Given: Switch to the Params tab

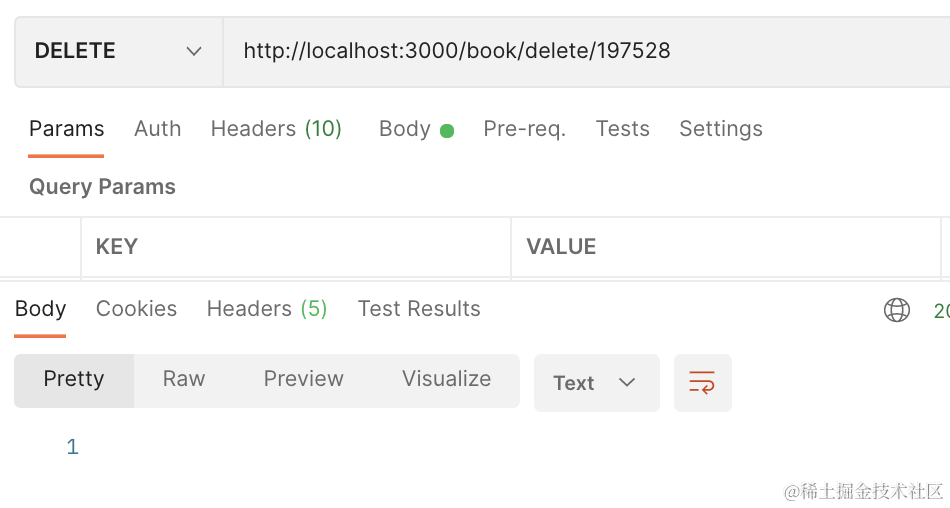Looking at the screenshot, I should 67,129.
